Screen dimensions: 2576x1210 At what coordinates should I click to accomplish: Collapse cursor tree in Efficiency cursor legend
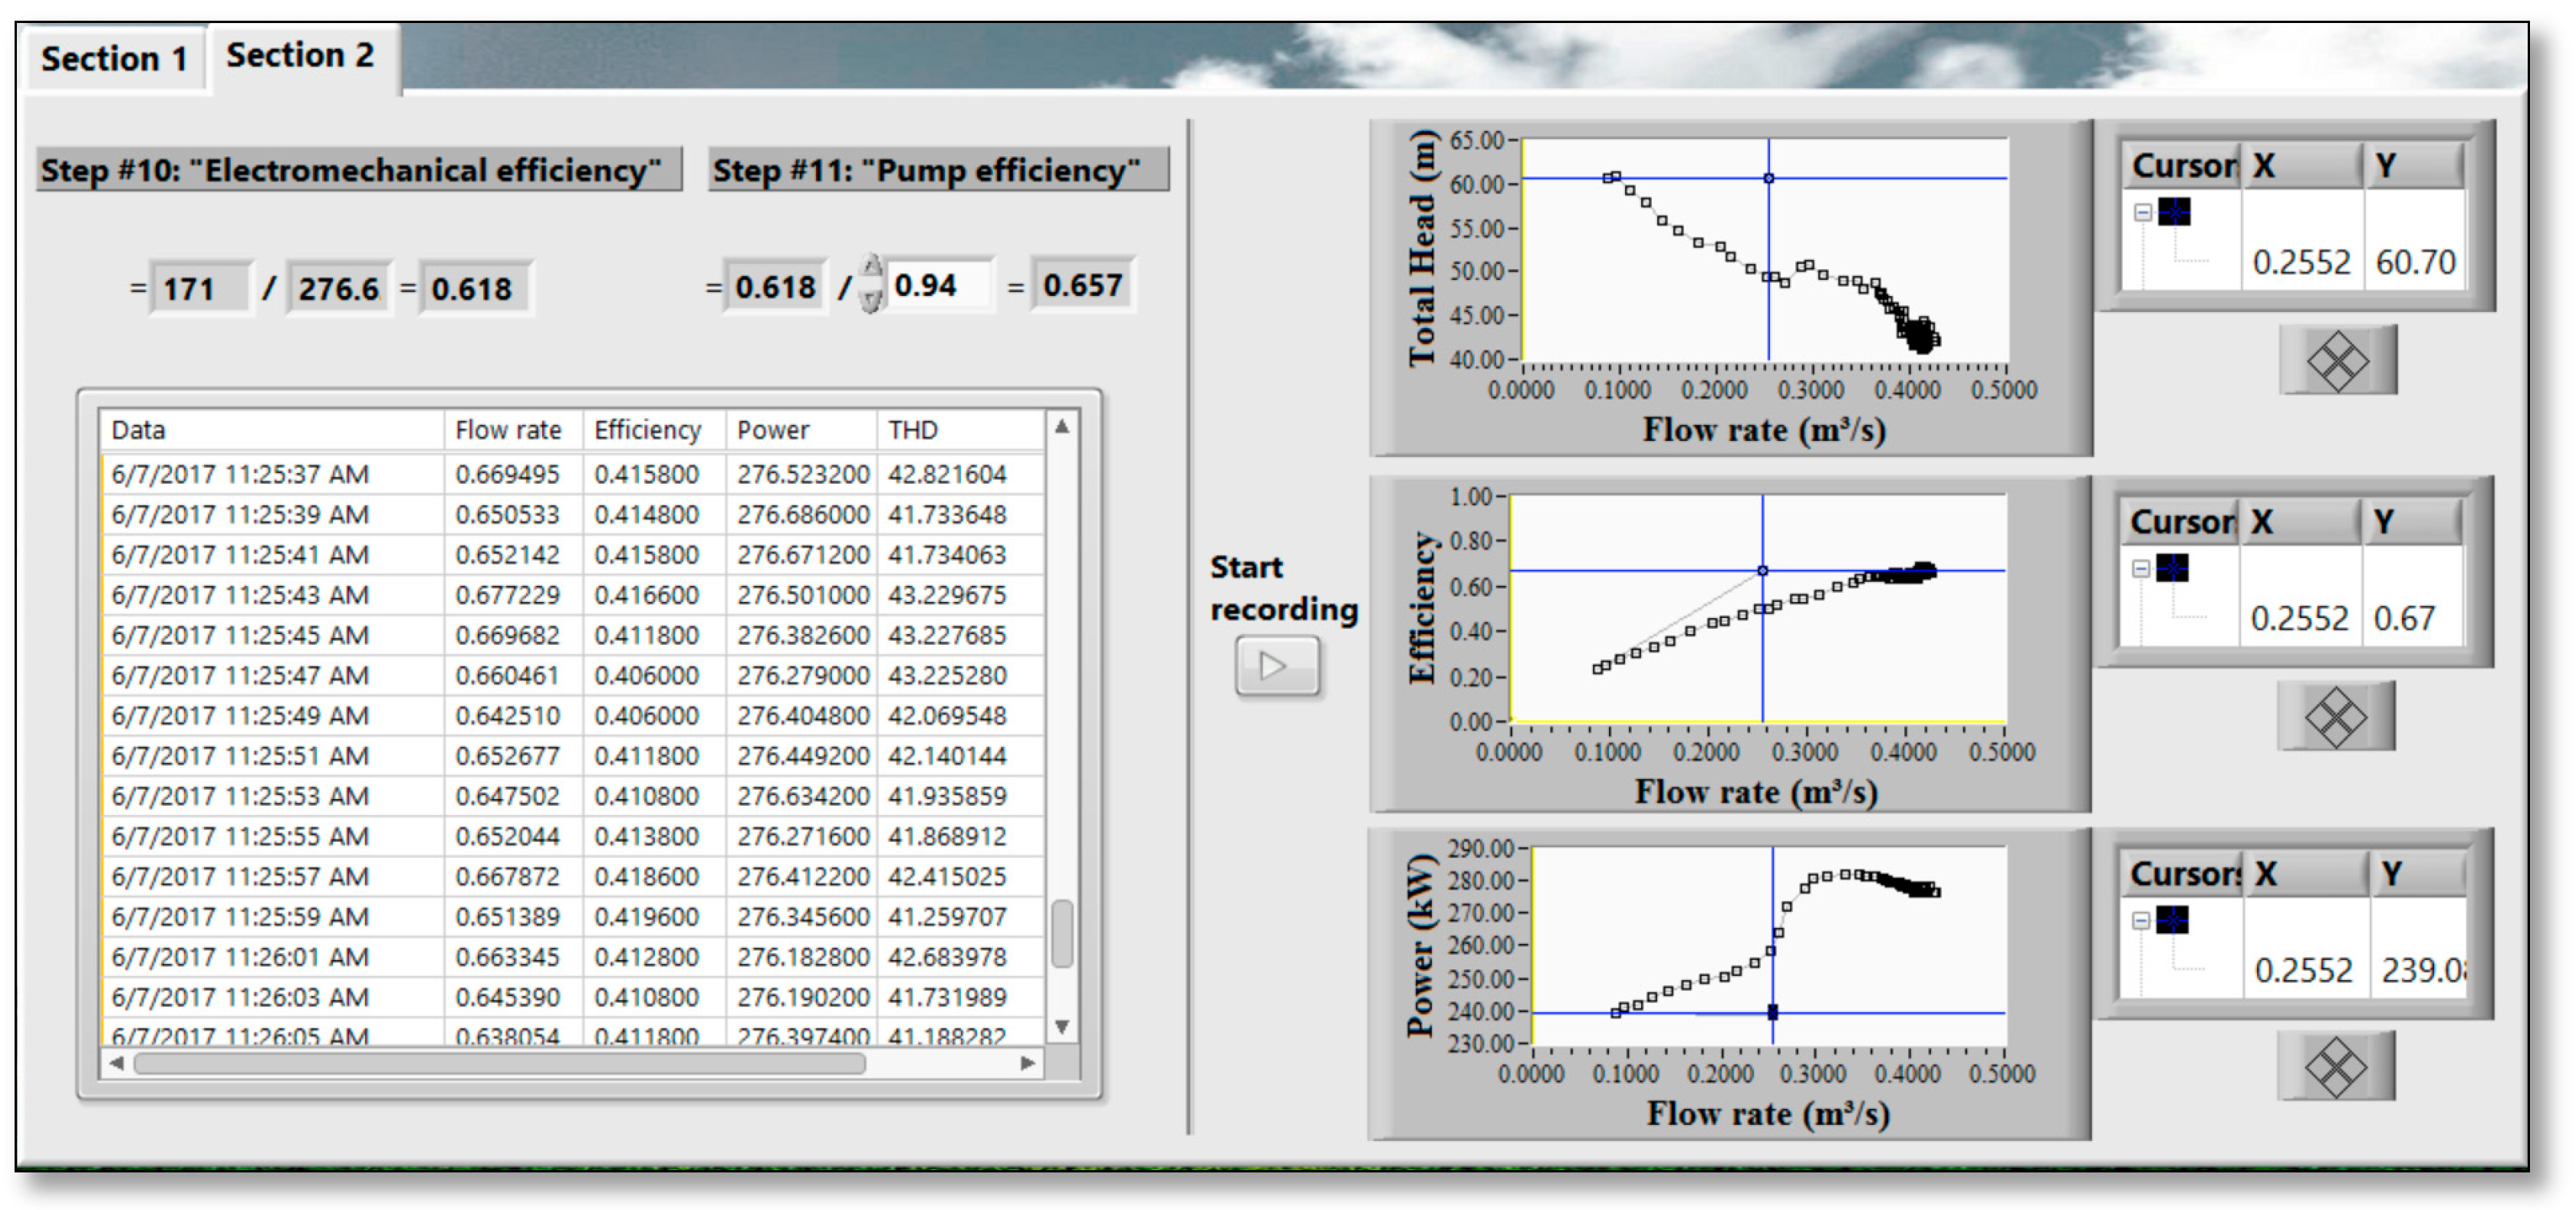(2140, 568)
